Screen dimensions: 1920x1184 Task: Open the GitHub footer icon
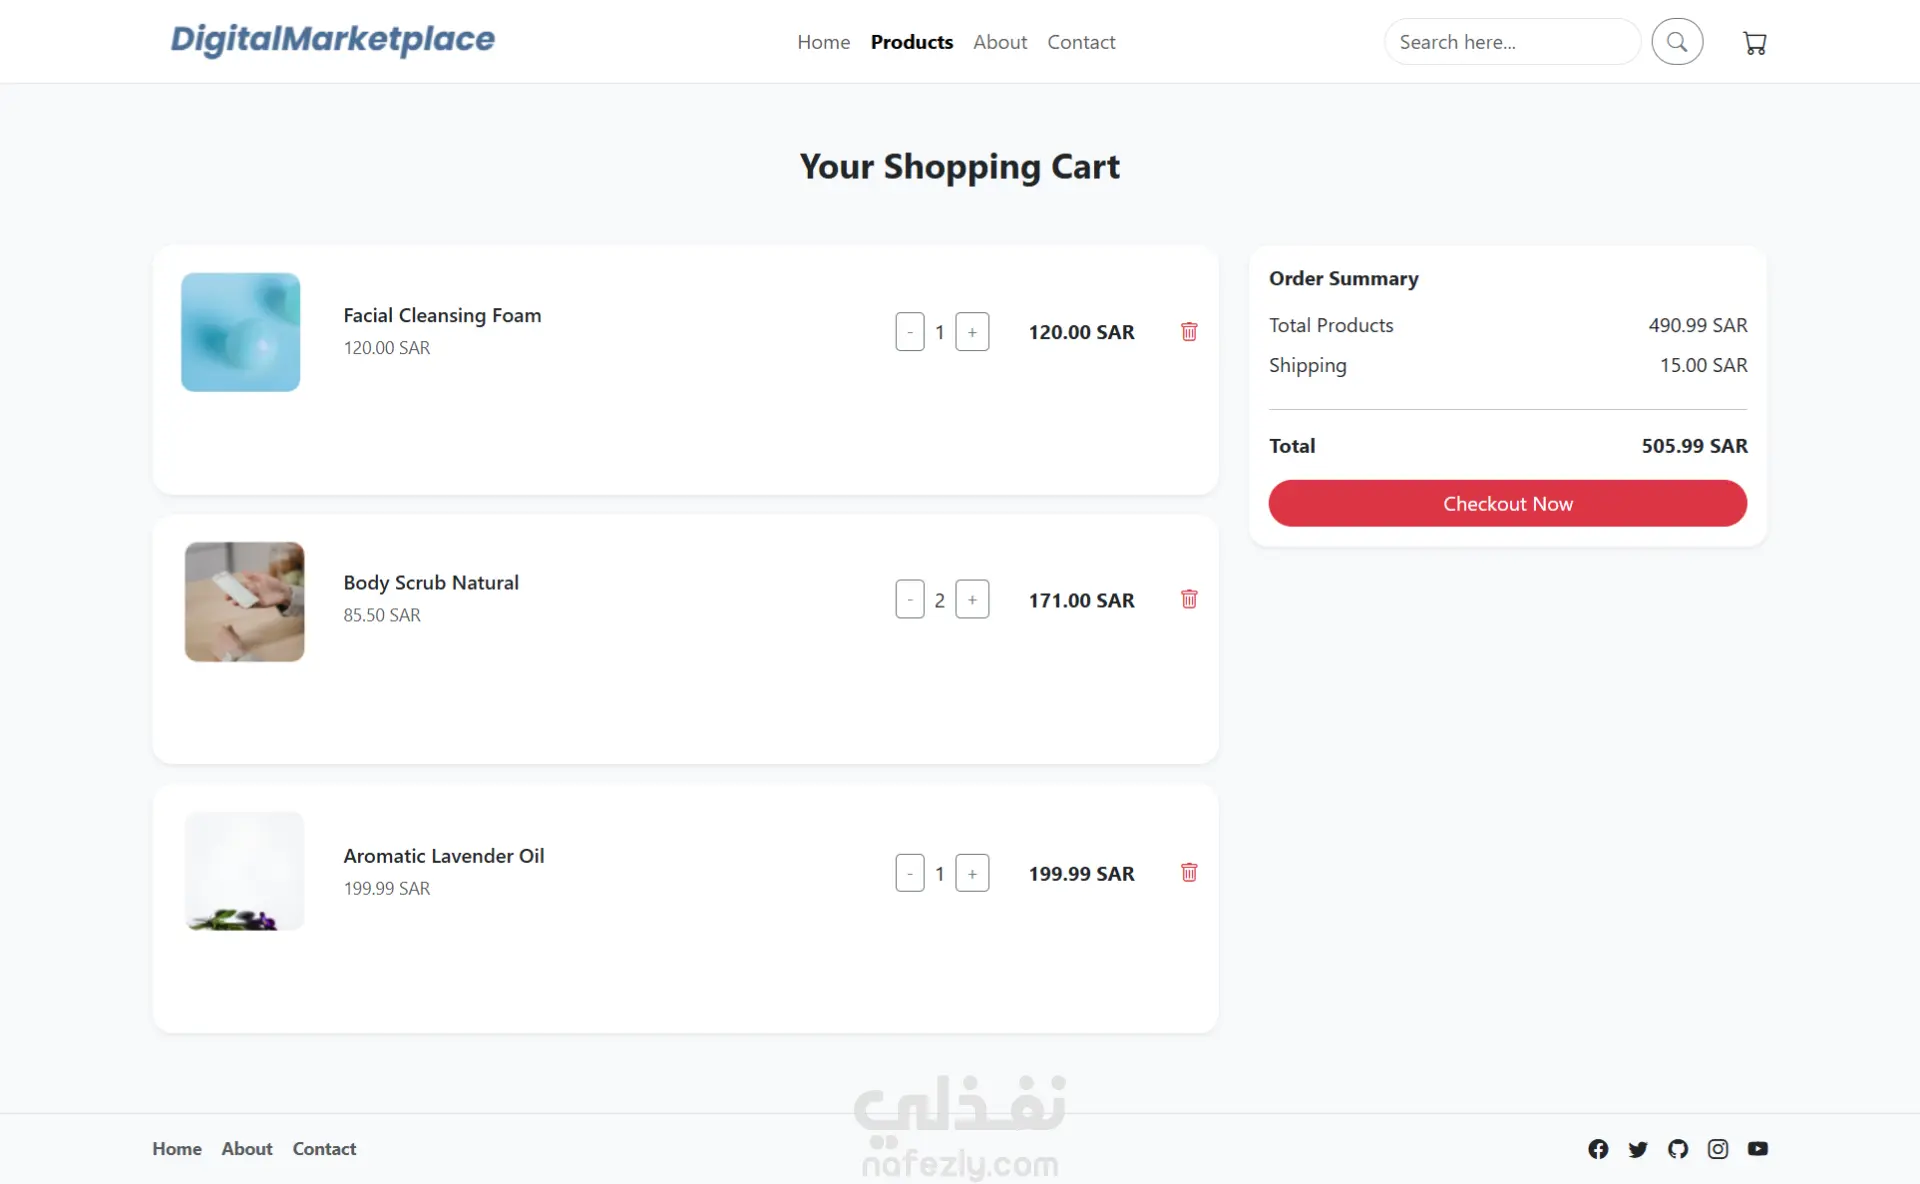pos(1678,1149)
